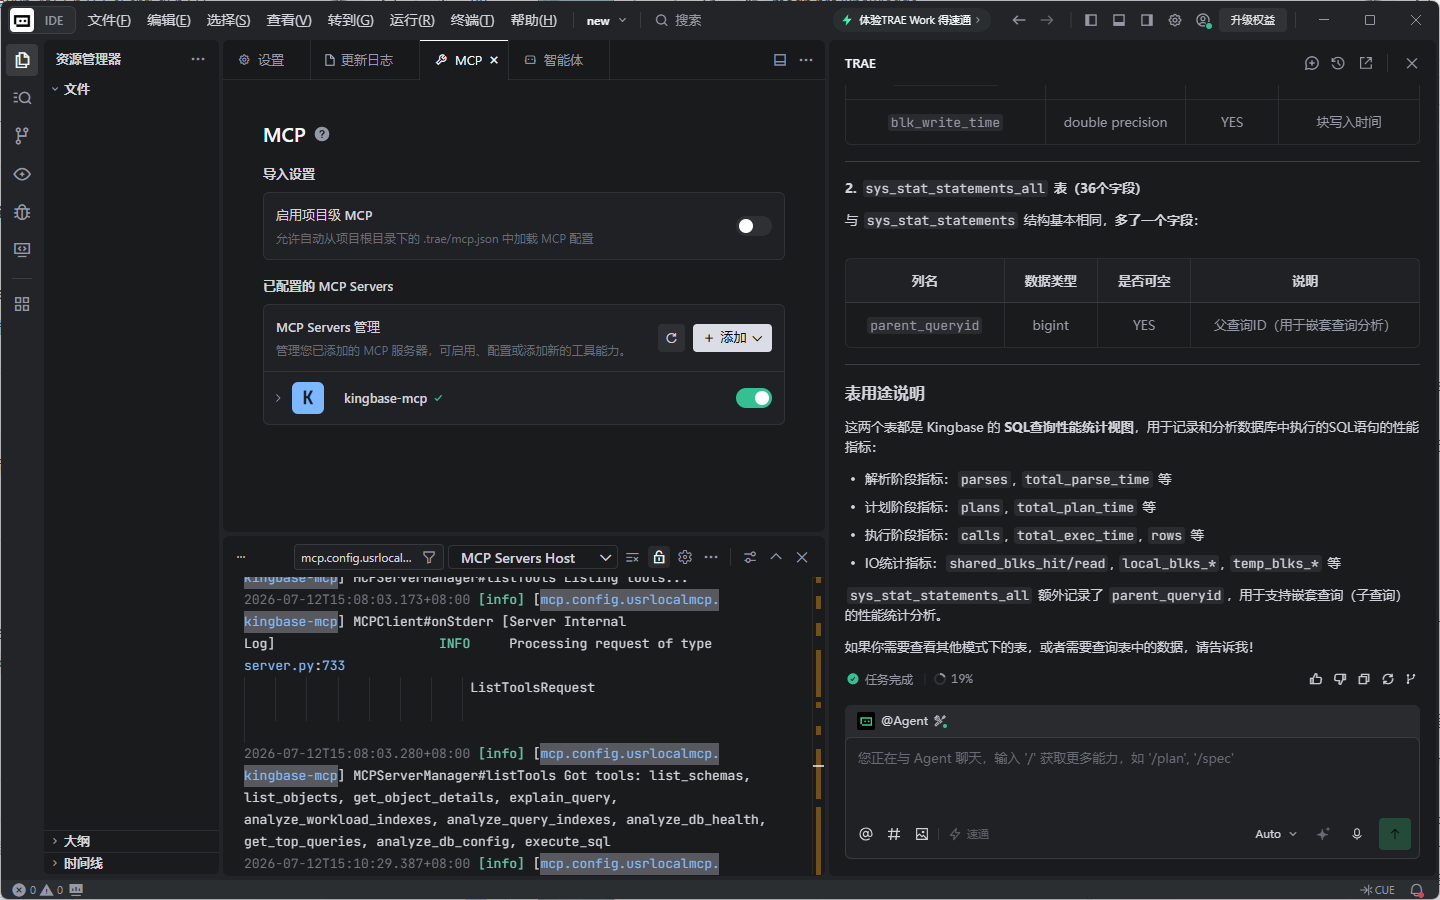Give thumbs up to the response
The width and height of the screenshot is (1440, 900).
point(1316,679)
